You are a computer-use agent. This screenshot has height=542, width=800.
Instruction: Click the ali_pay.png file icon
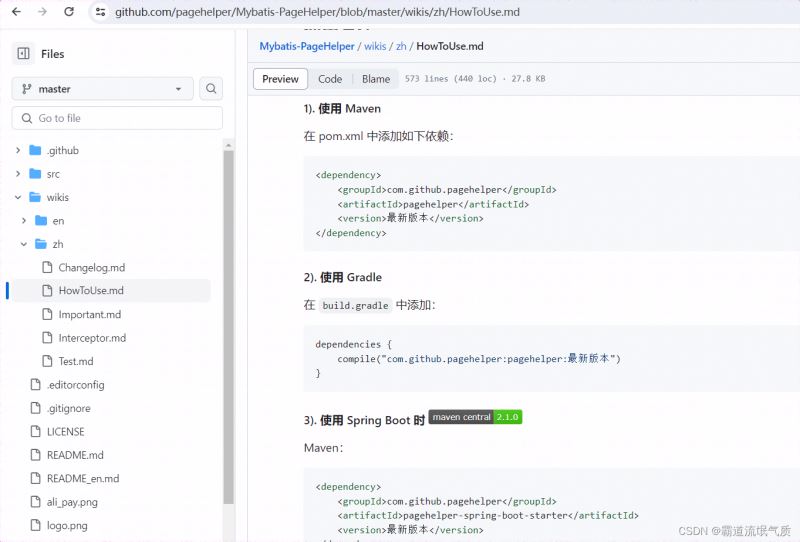[35, 502]
